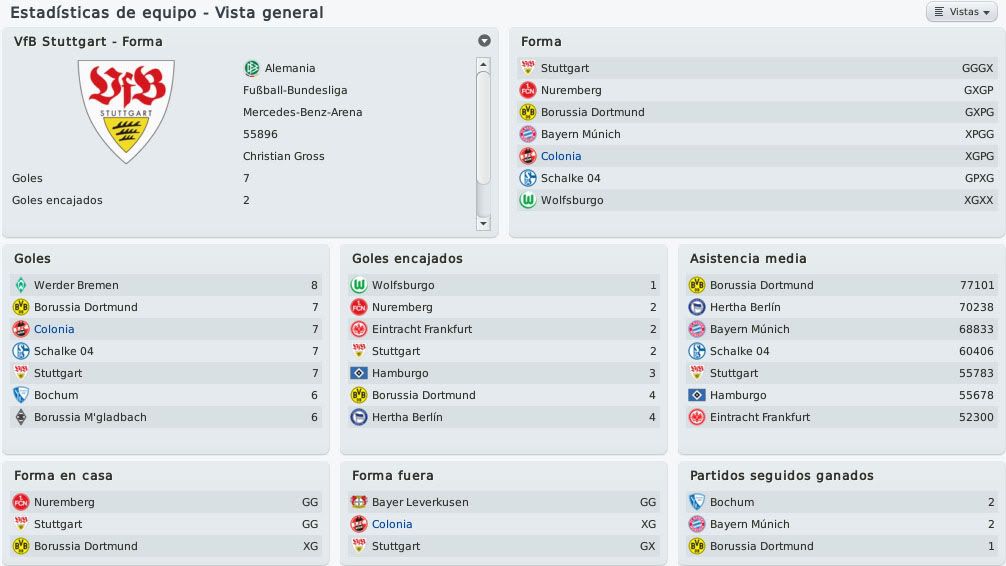The image size is (1006, 566).
Task: Select Borussia Dortmund row in Asistencia media
Action: [842, 285]
